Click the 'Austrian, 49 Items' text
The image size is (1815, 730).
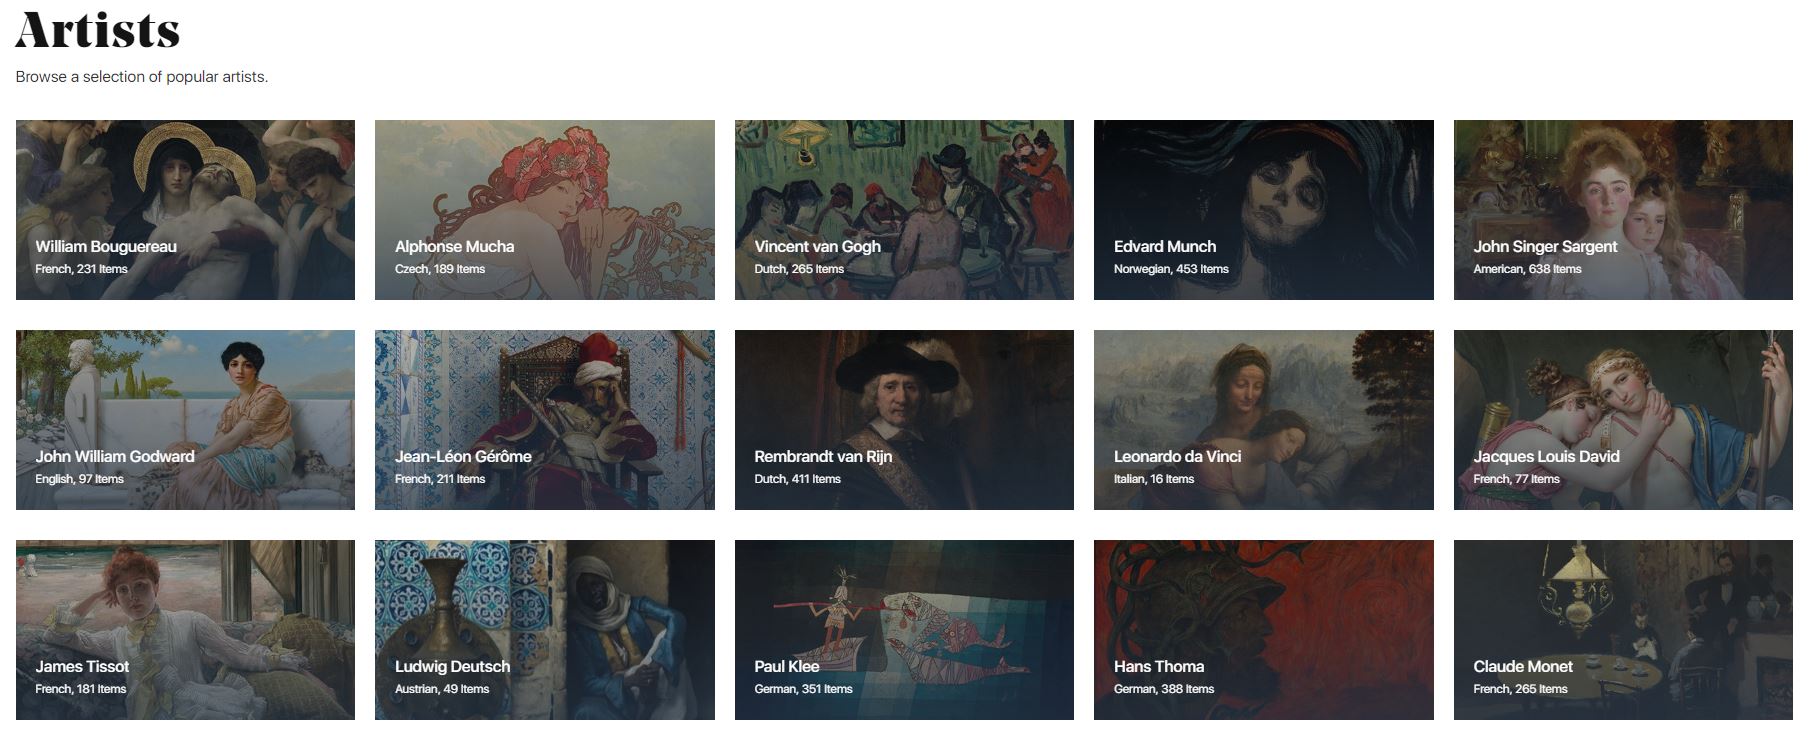point(442,689)
